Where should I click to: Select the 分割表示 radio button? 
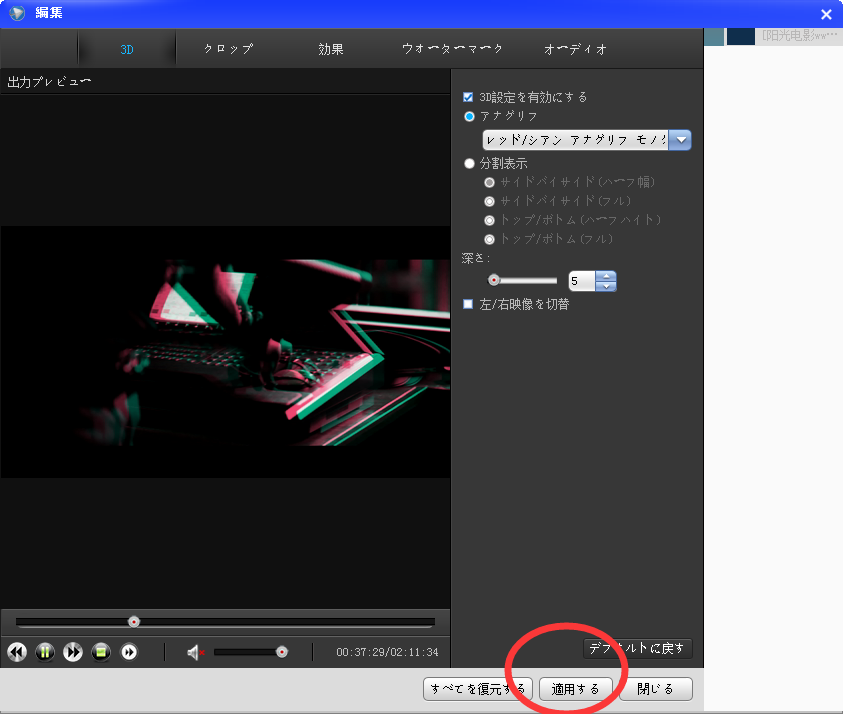(x=469, y=163)
